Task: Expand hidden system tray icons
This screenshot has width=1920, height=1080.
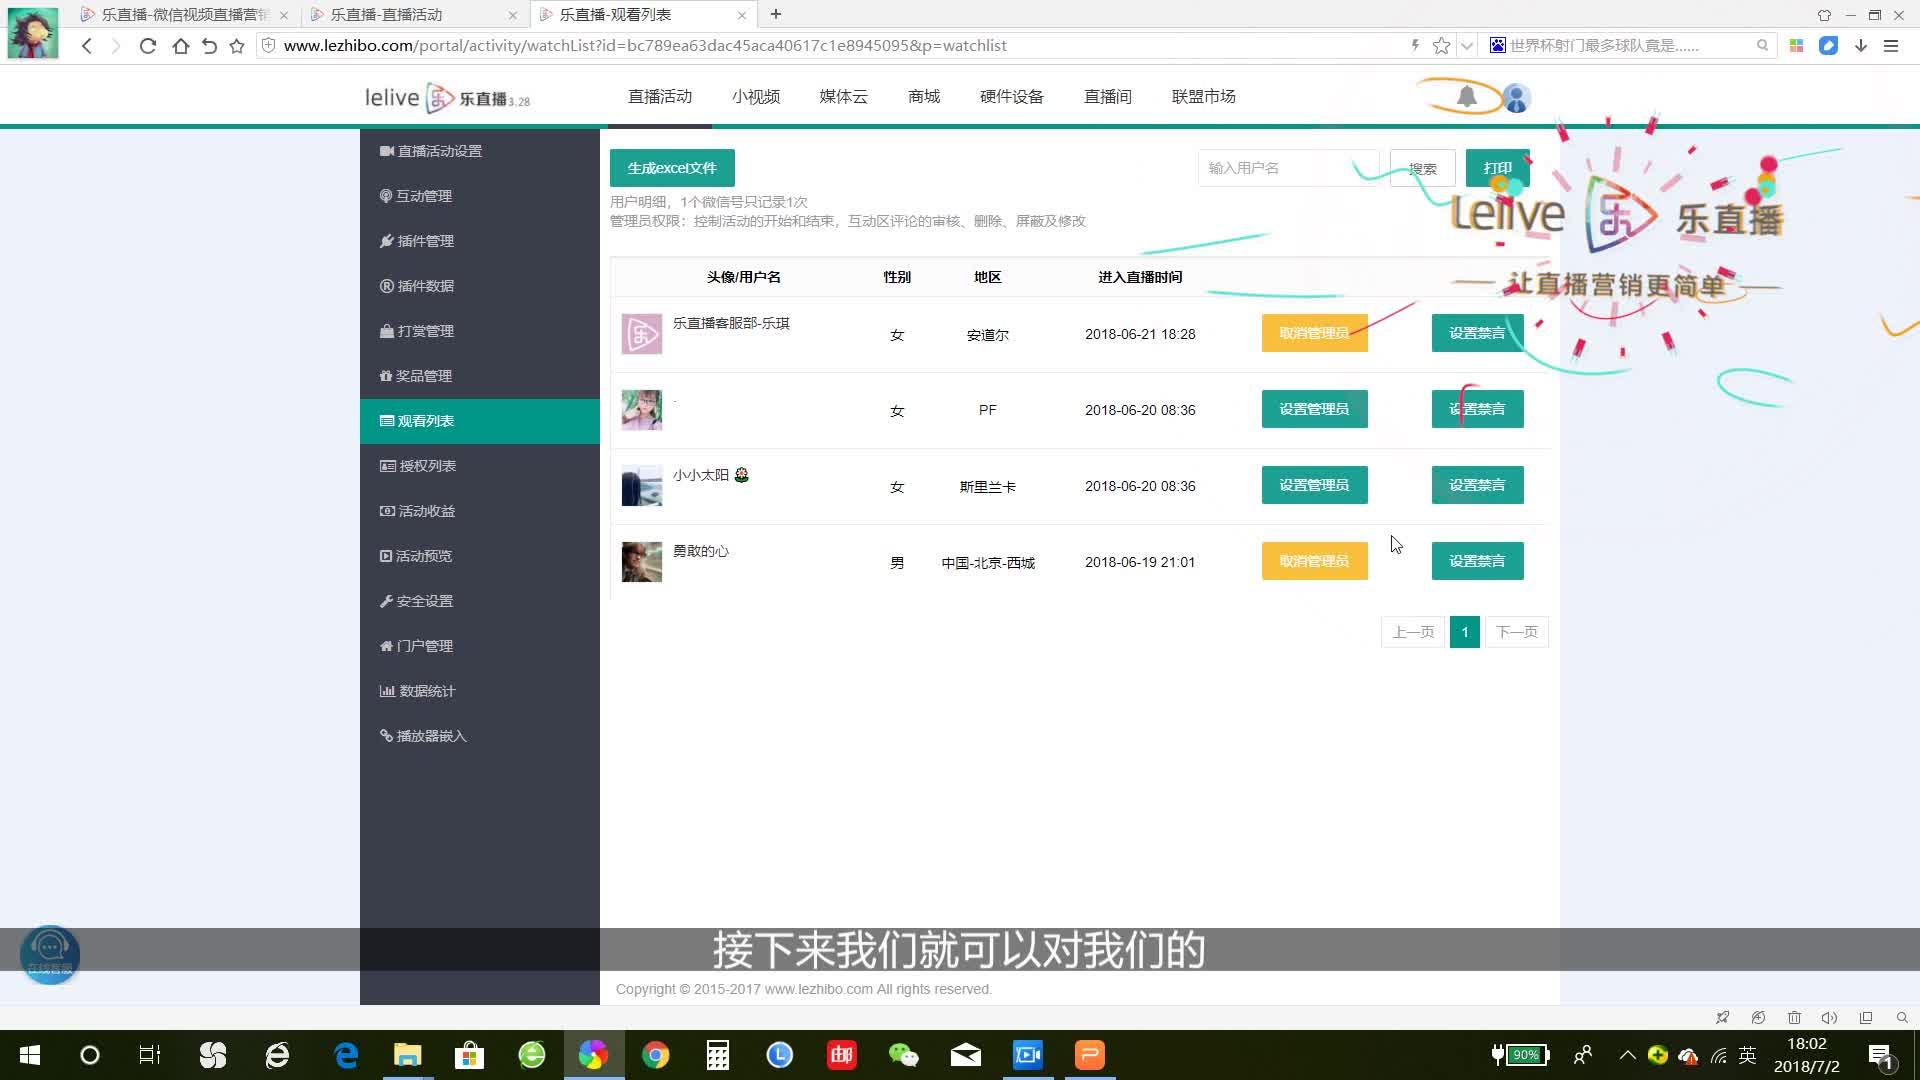Action: [1628, 1055]
